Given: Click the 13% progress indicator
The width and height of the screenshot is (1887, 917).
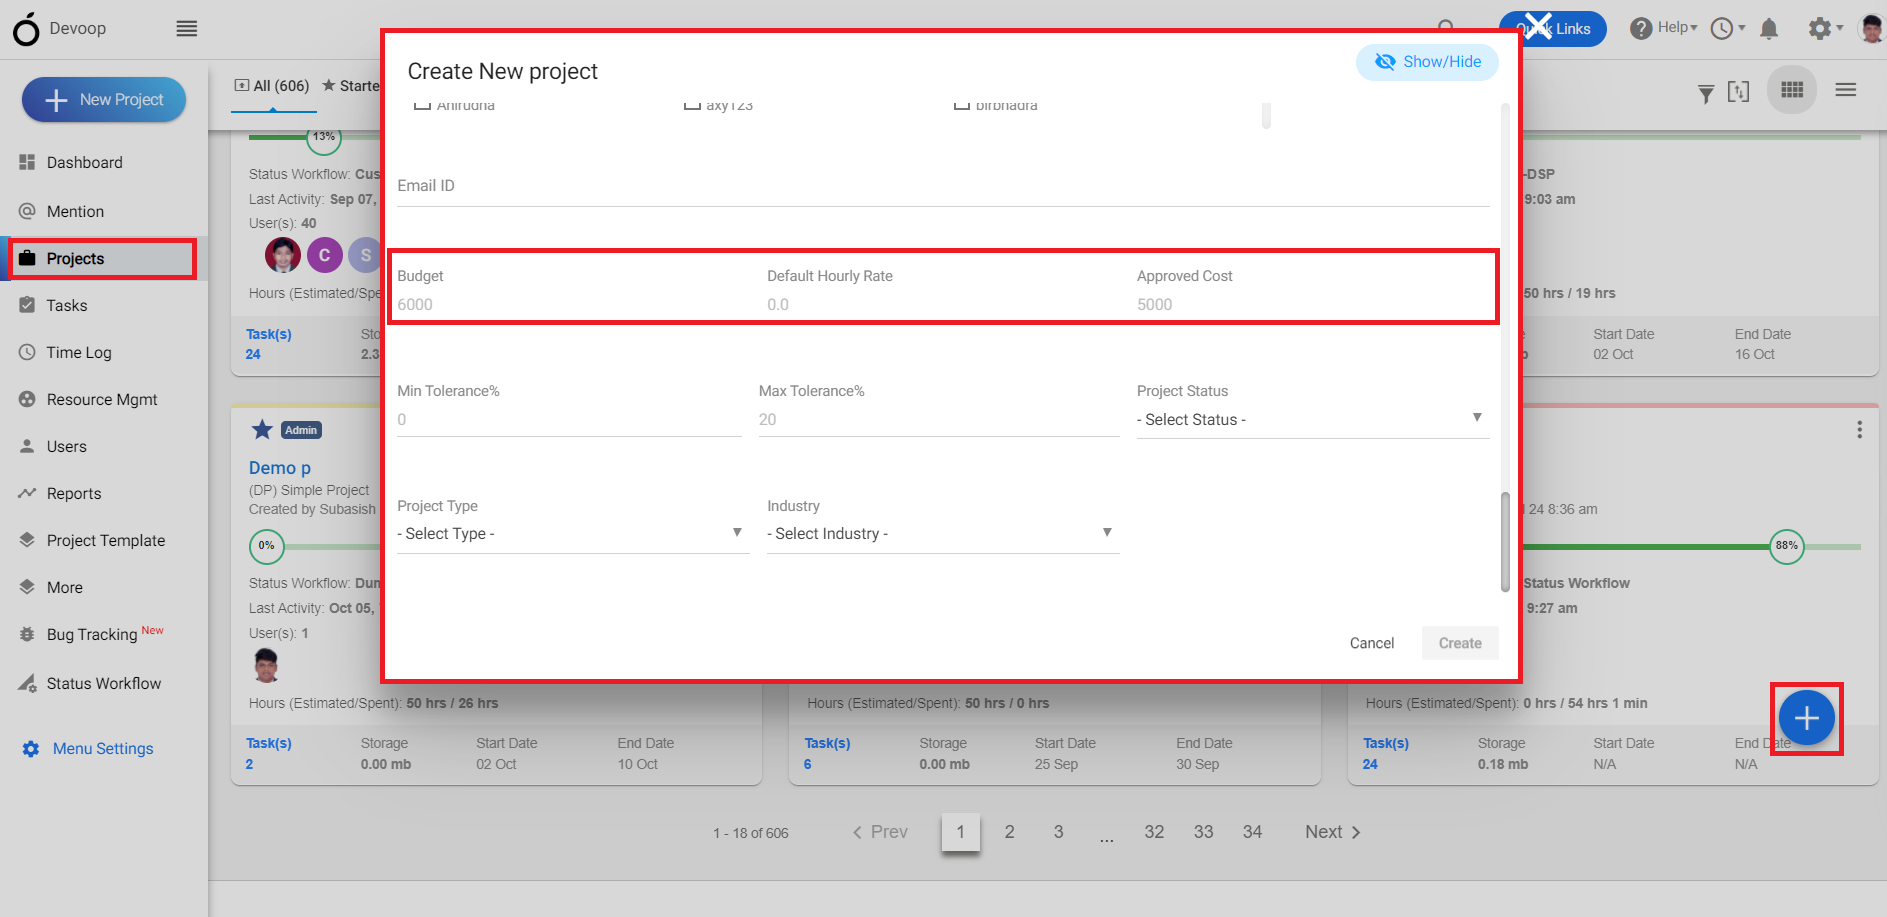Looking at the screenshot, I should click(x=324, y=138).
